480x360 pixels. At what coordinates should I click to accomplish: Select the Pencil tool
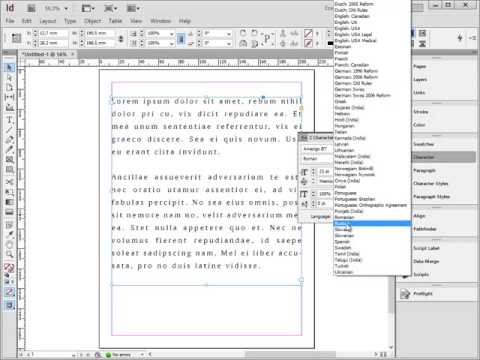pos(9,150)
